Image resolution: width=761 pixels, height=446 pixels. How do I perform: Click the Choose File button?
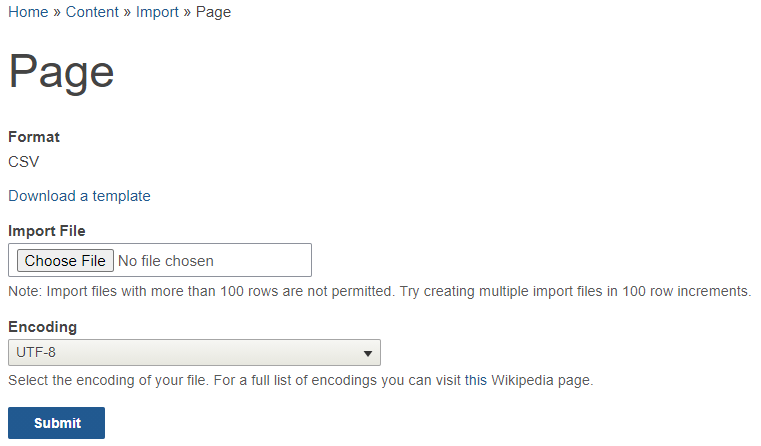pos(65,261)
